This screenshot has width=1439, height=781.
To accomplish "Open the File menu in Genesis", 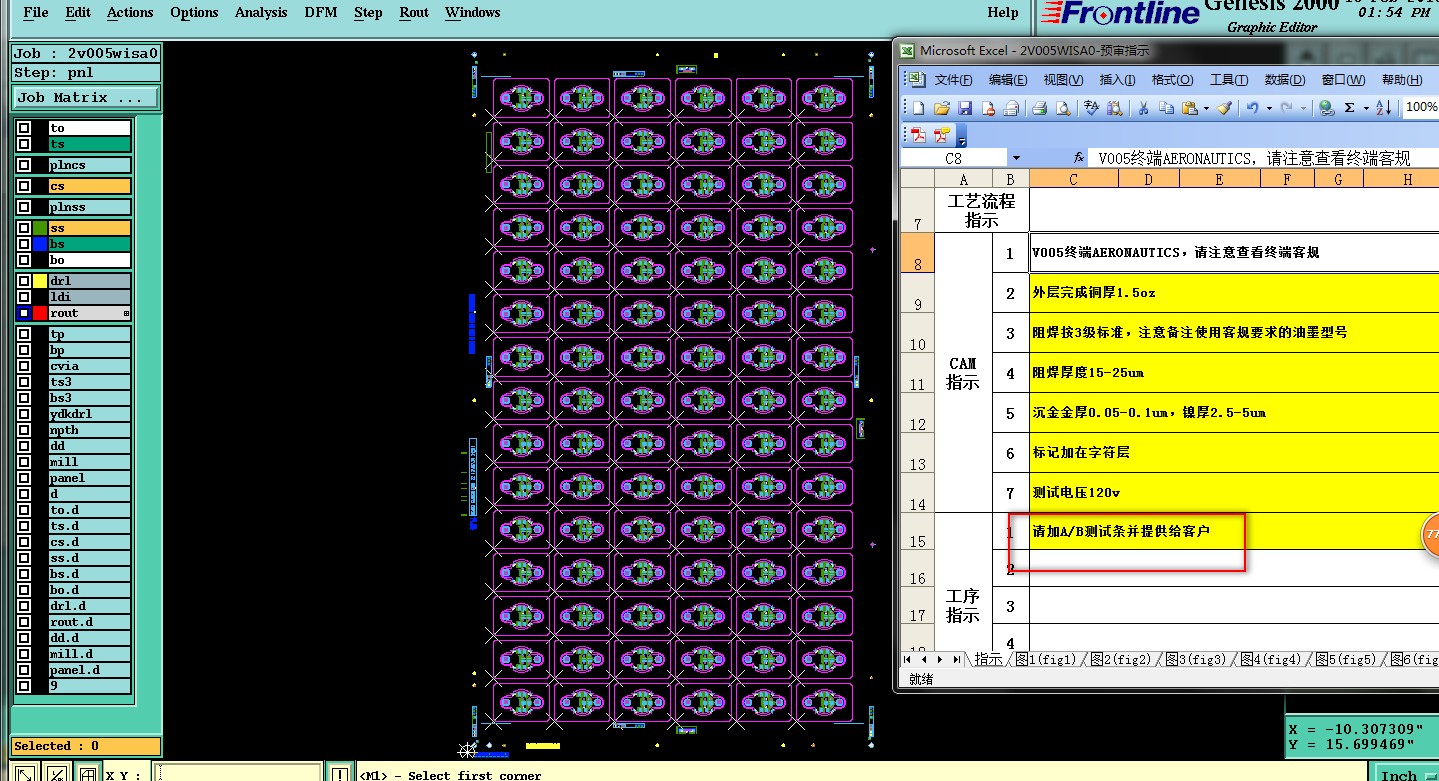I will tap(35, 12).
